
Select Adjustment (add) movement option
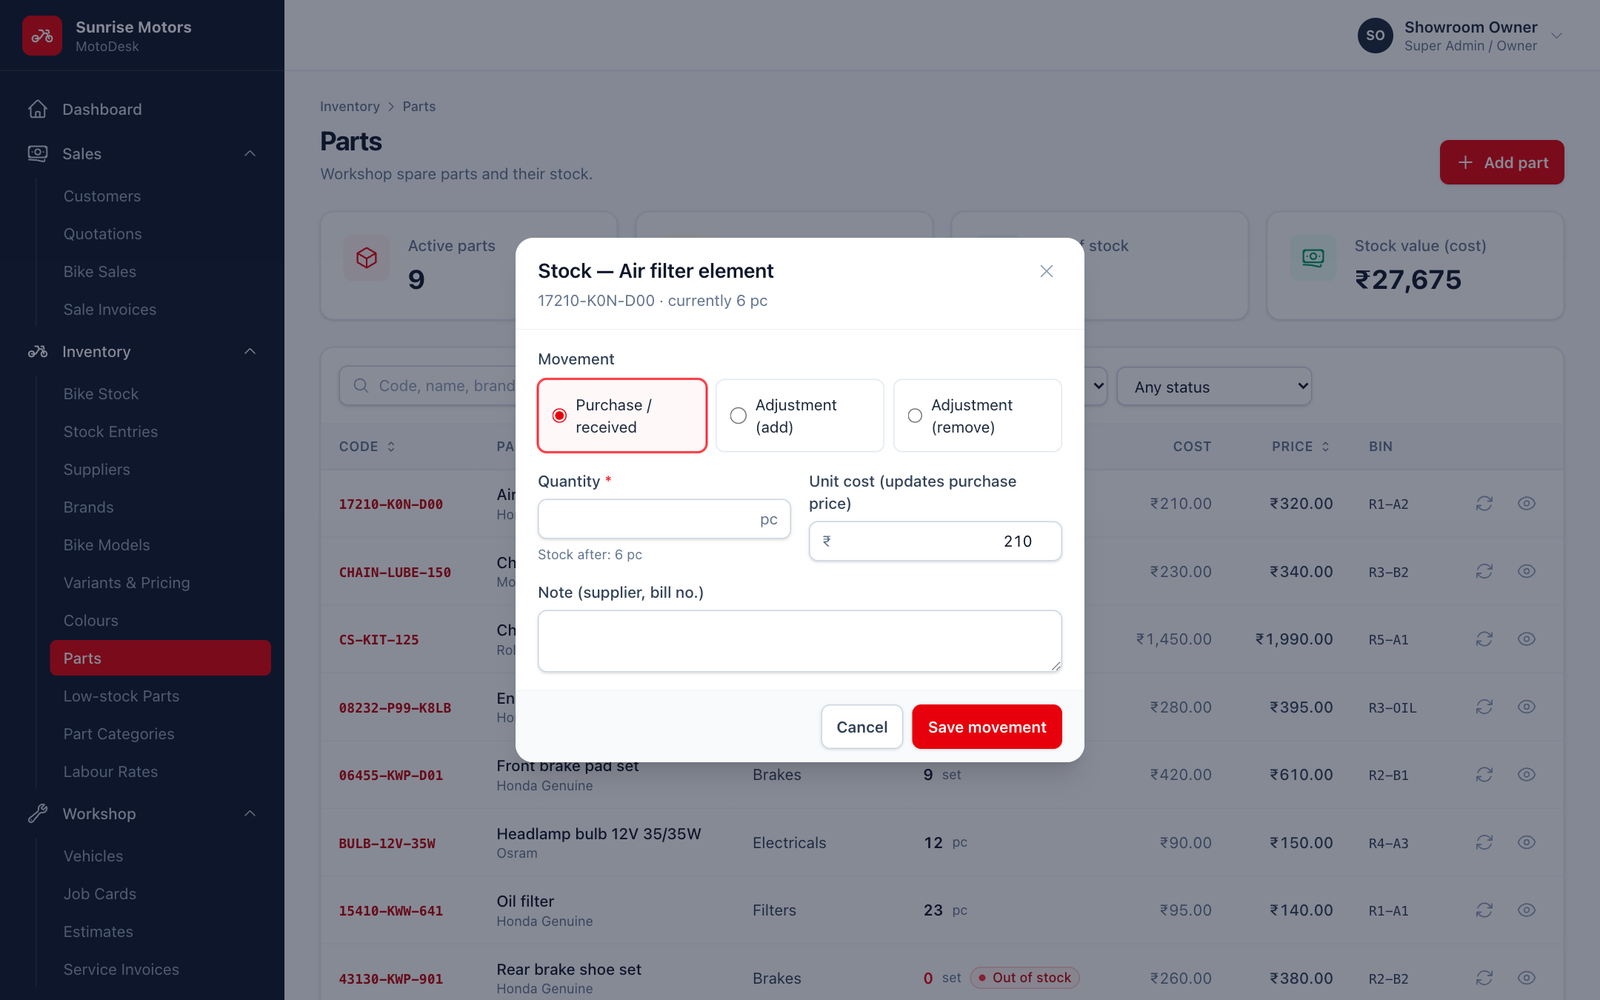pos(800,416)
